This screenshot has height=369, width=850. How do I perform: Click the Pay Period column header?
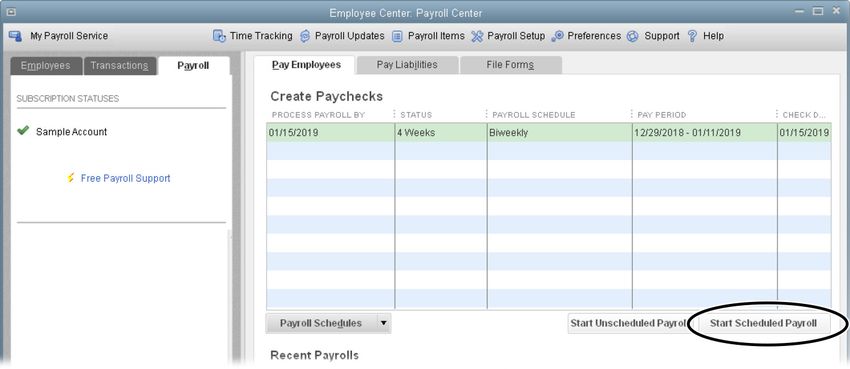[x=661, y=115]
